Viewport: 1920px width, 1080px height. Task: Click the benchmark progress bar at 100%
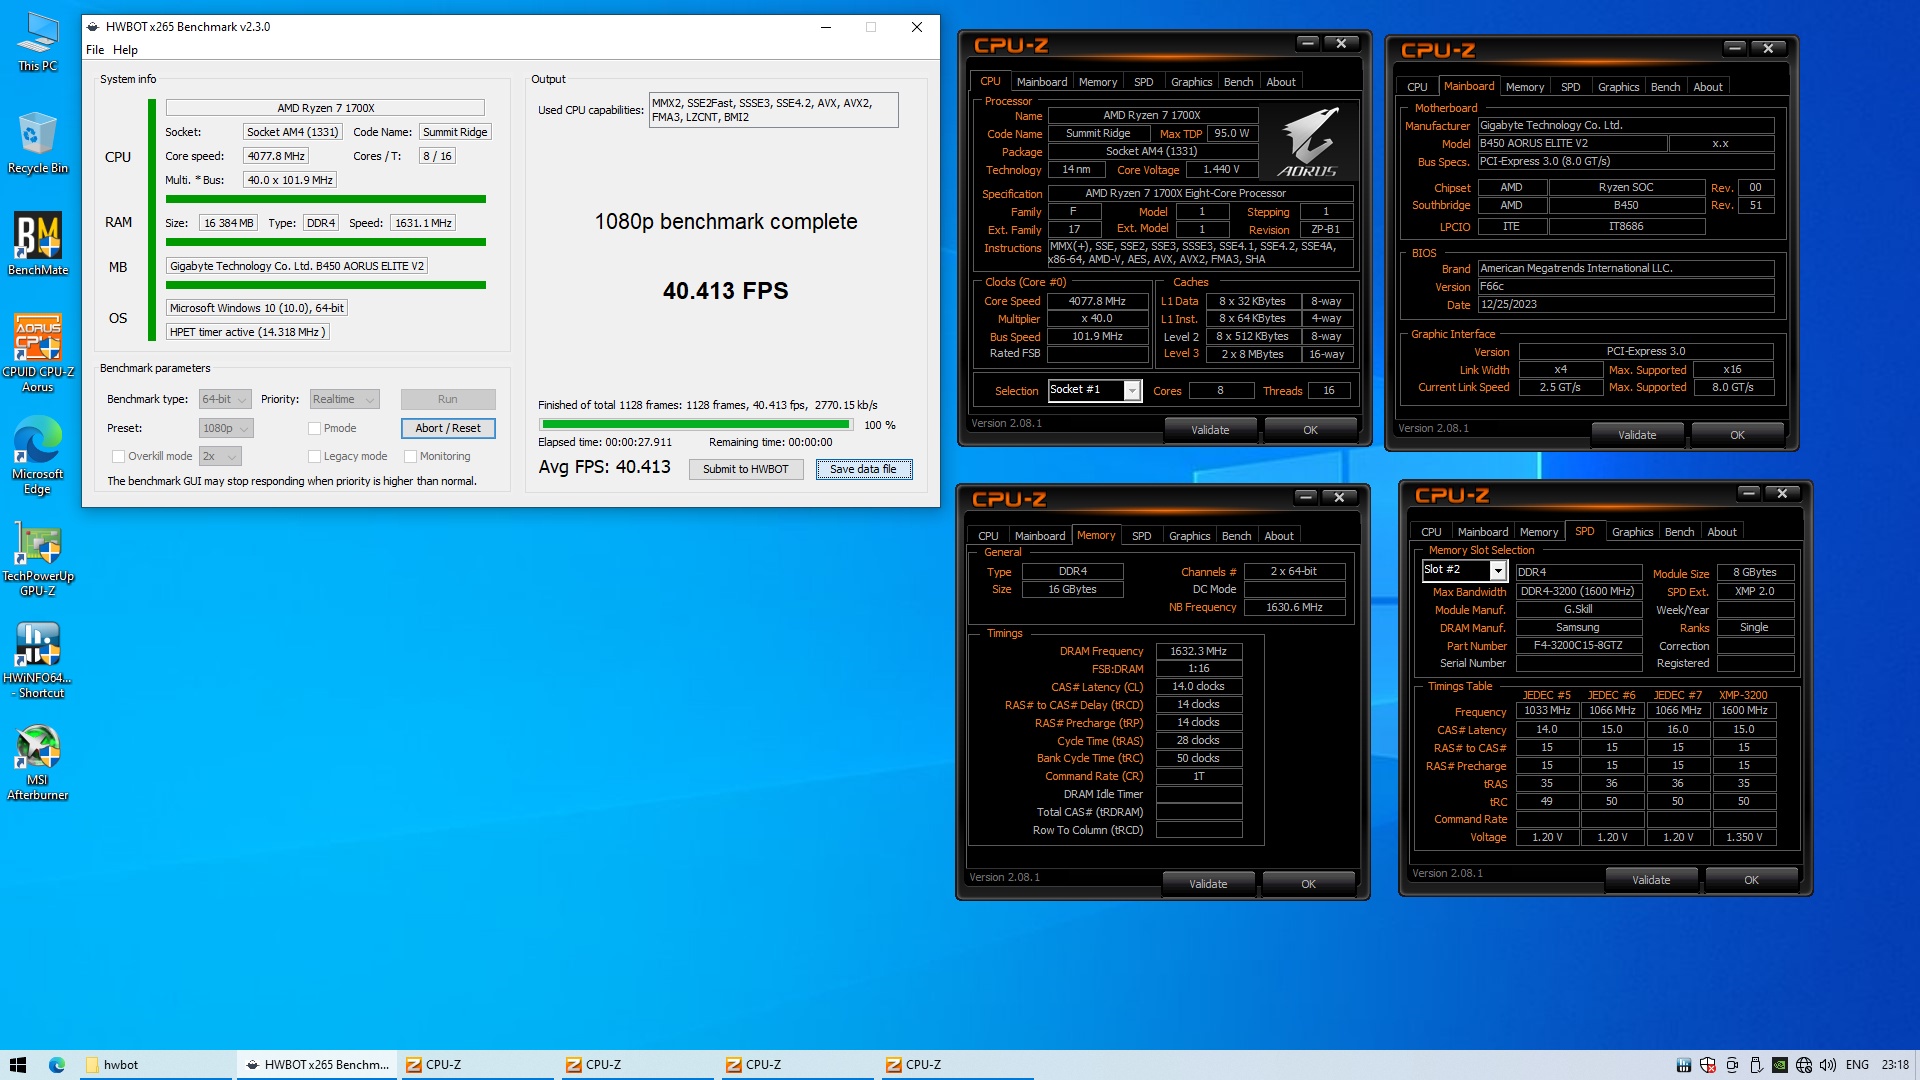[x=695, y=425]
